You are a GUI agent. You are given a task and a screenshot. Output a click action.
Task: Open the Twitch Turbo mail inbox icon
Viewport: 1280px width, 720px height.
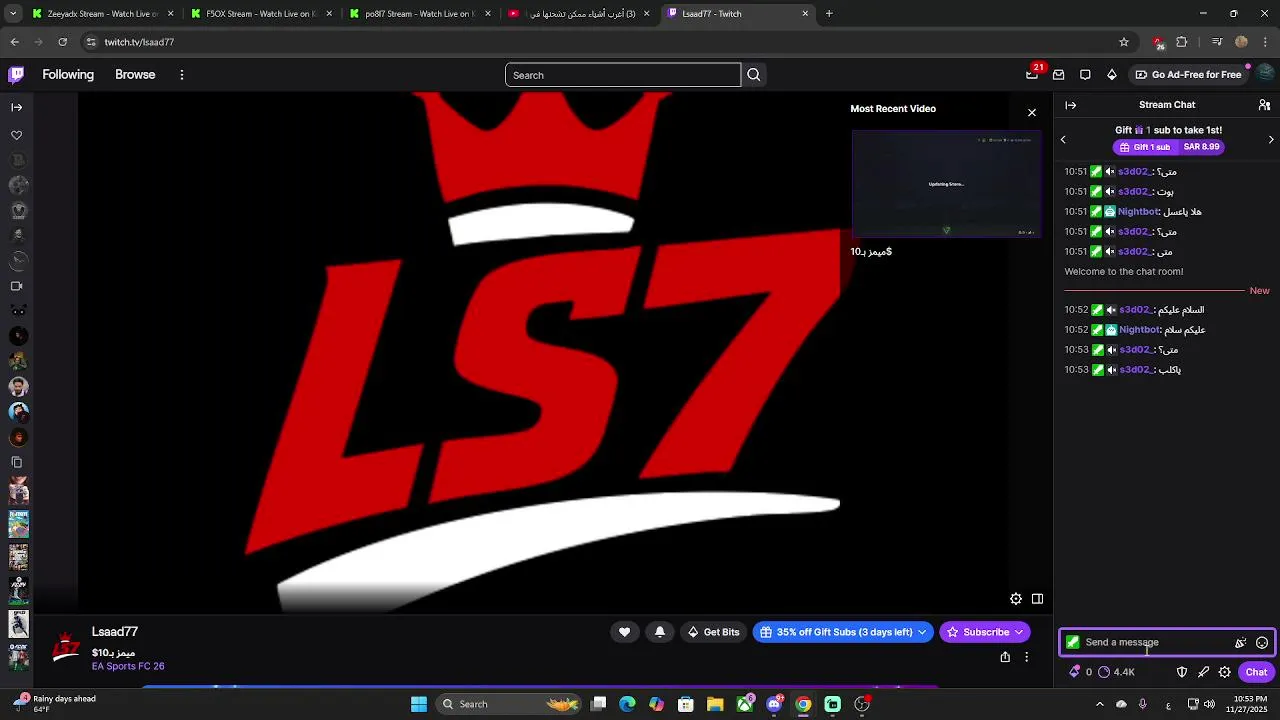(1058, 75)
